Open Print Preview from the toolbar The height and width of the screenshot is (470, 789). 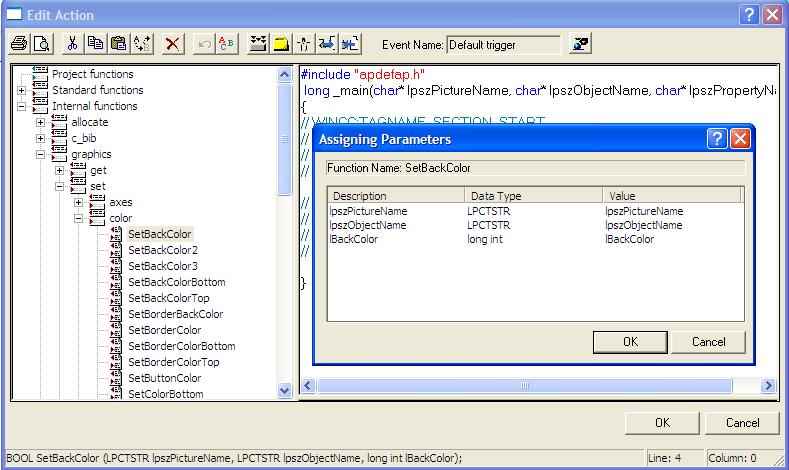point(42,44)
